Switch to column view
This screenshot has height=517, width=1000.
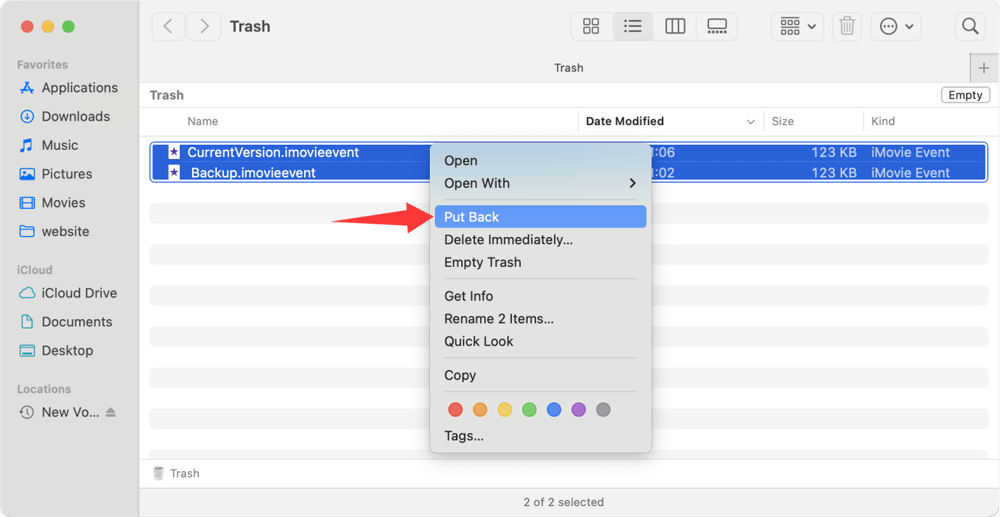675,27
